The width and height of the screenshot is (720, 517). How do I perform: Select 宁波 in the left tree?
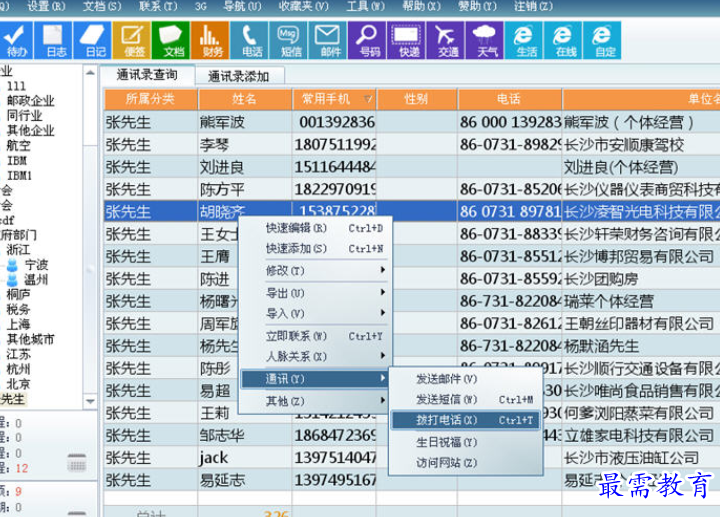point(36,265)
